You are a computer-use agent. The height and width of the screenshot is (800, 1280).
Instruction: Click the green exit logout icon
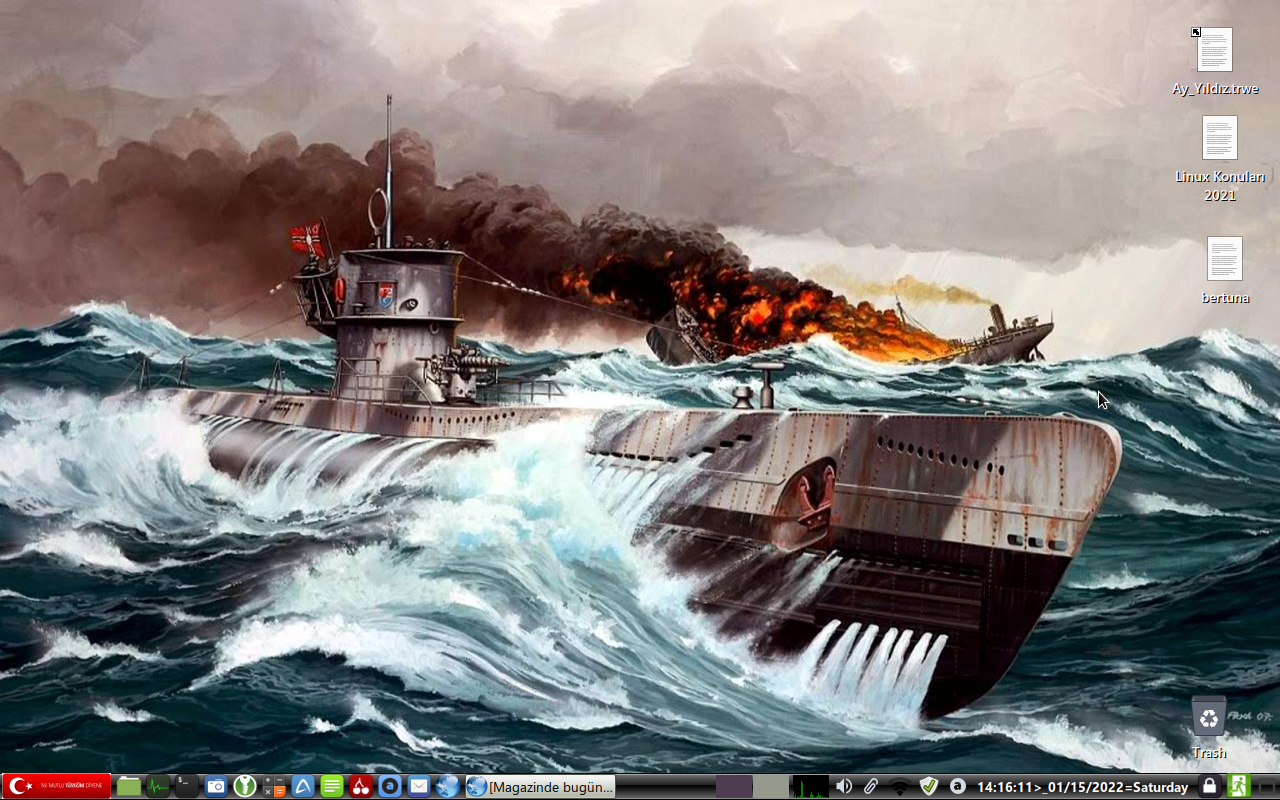click(x=1239, y=786)
